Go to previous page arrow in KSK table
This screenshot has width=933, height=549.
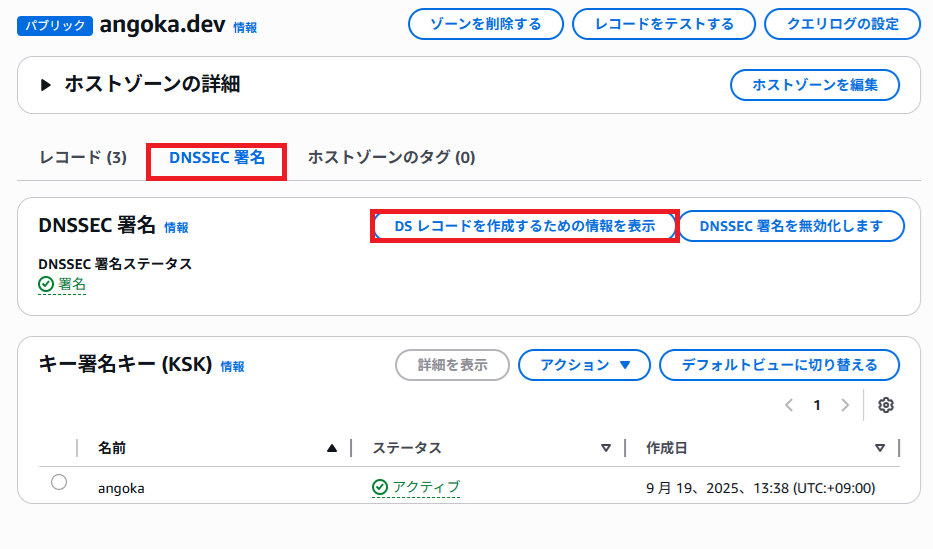(789, 405)
